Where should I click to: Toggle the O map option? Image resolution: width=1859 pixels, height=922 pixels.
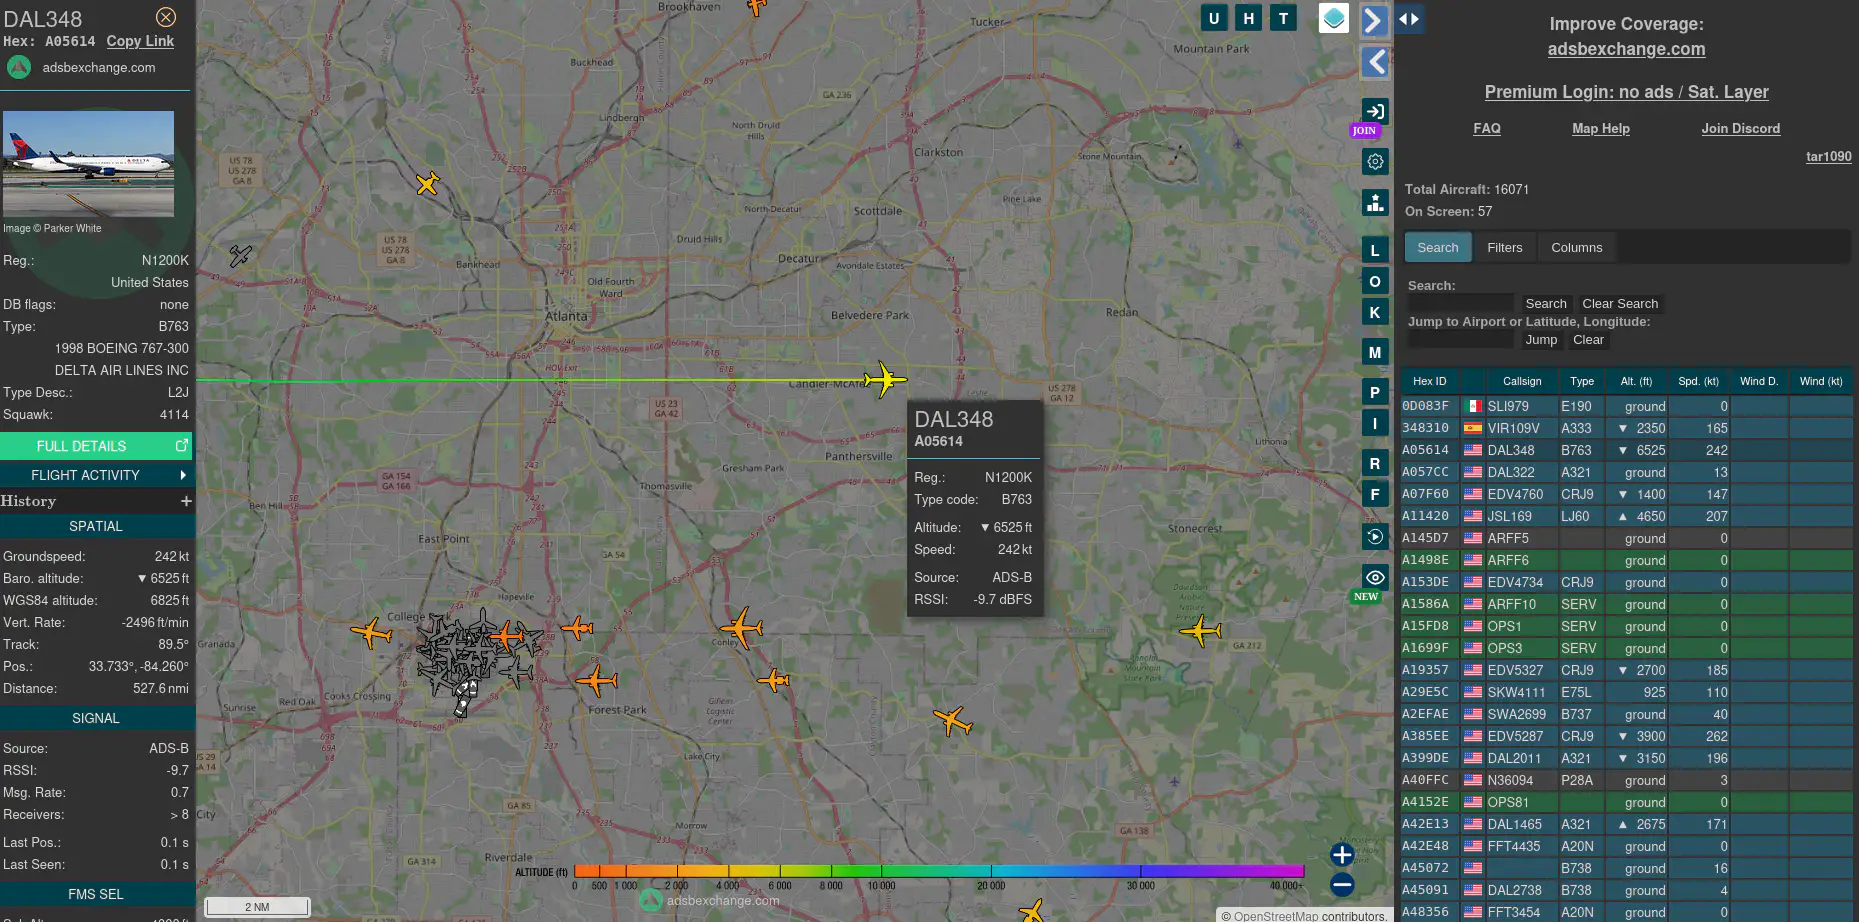[1375, 281]
